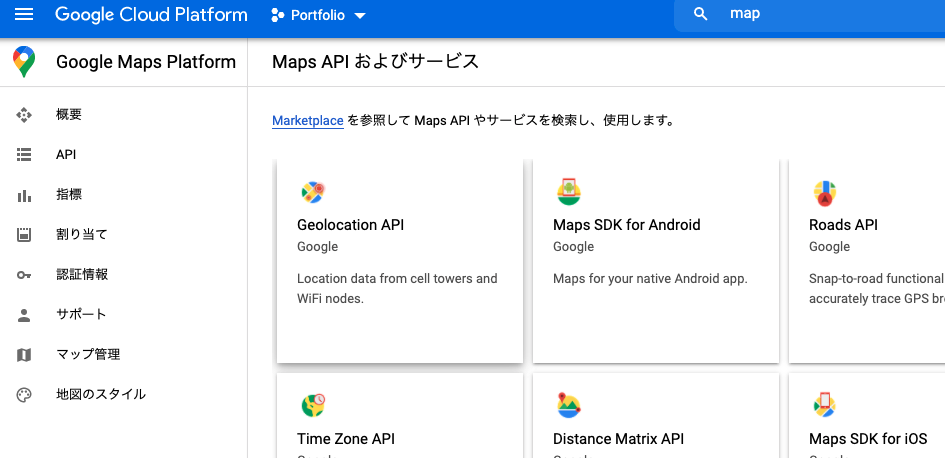The image size is (945, 458).
Task: Click the Google Maps Platform heading
Action: (x=146, y=61)
